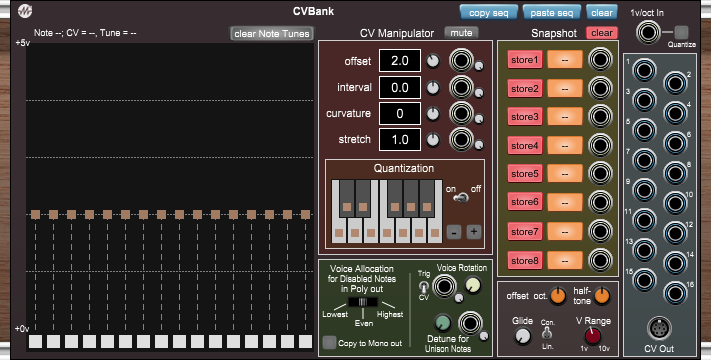The image size is (711, 360).
Task: Click the curvature knob
Action: (433, 114)
